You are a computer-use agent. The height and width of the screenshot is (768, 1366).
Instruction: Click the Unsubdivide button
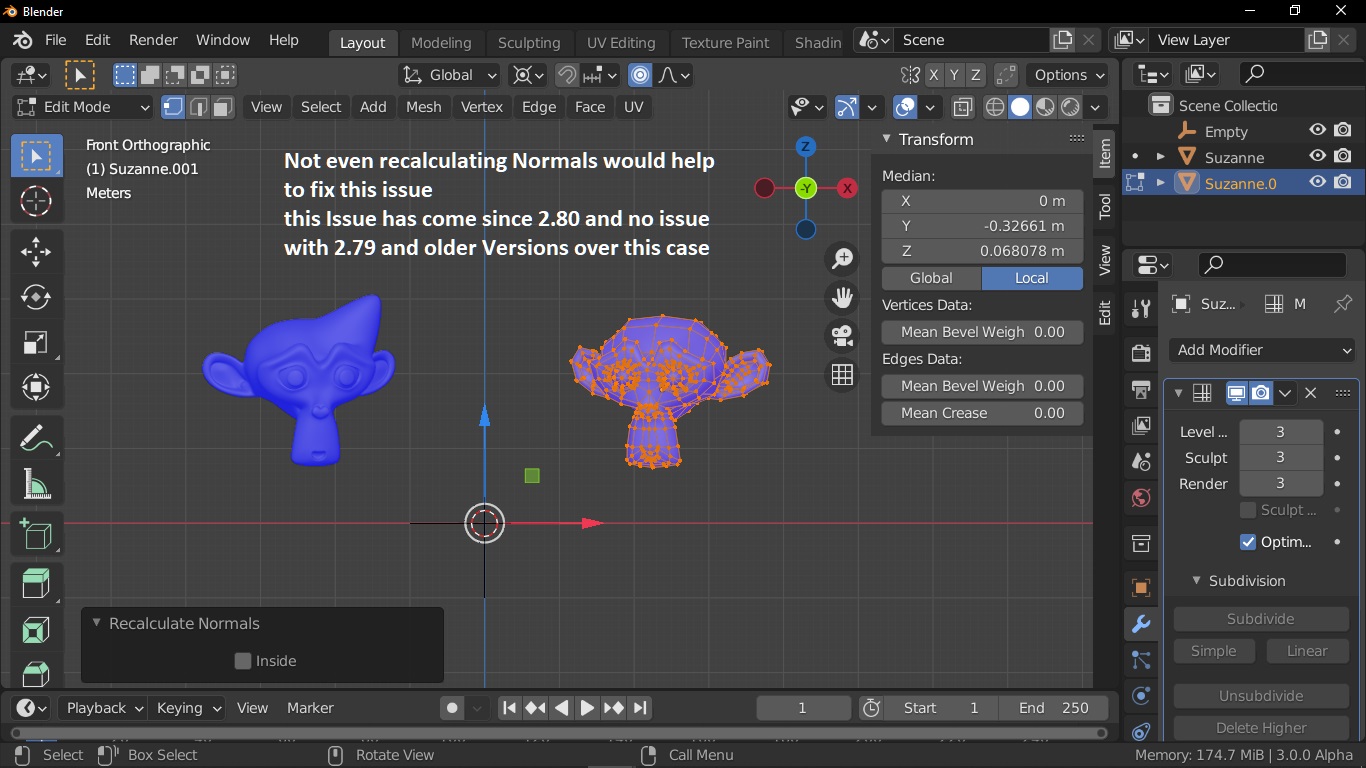1261,696
